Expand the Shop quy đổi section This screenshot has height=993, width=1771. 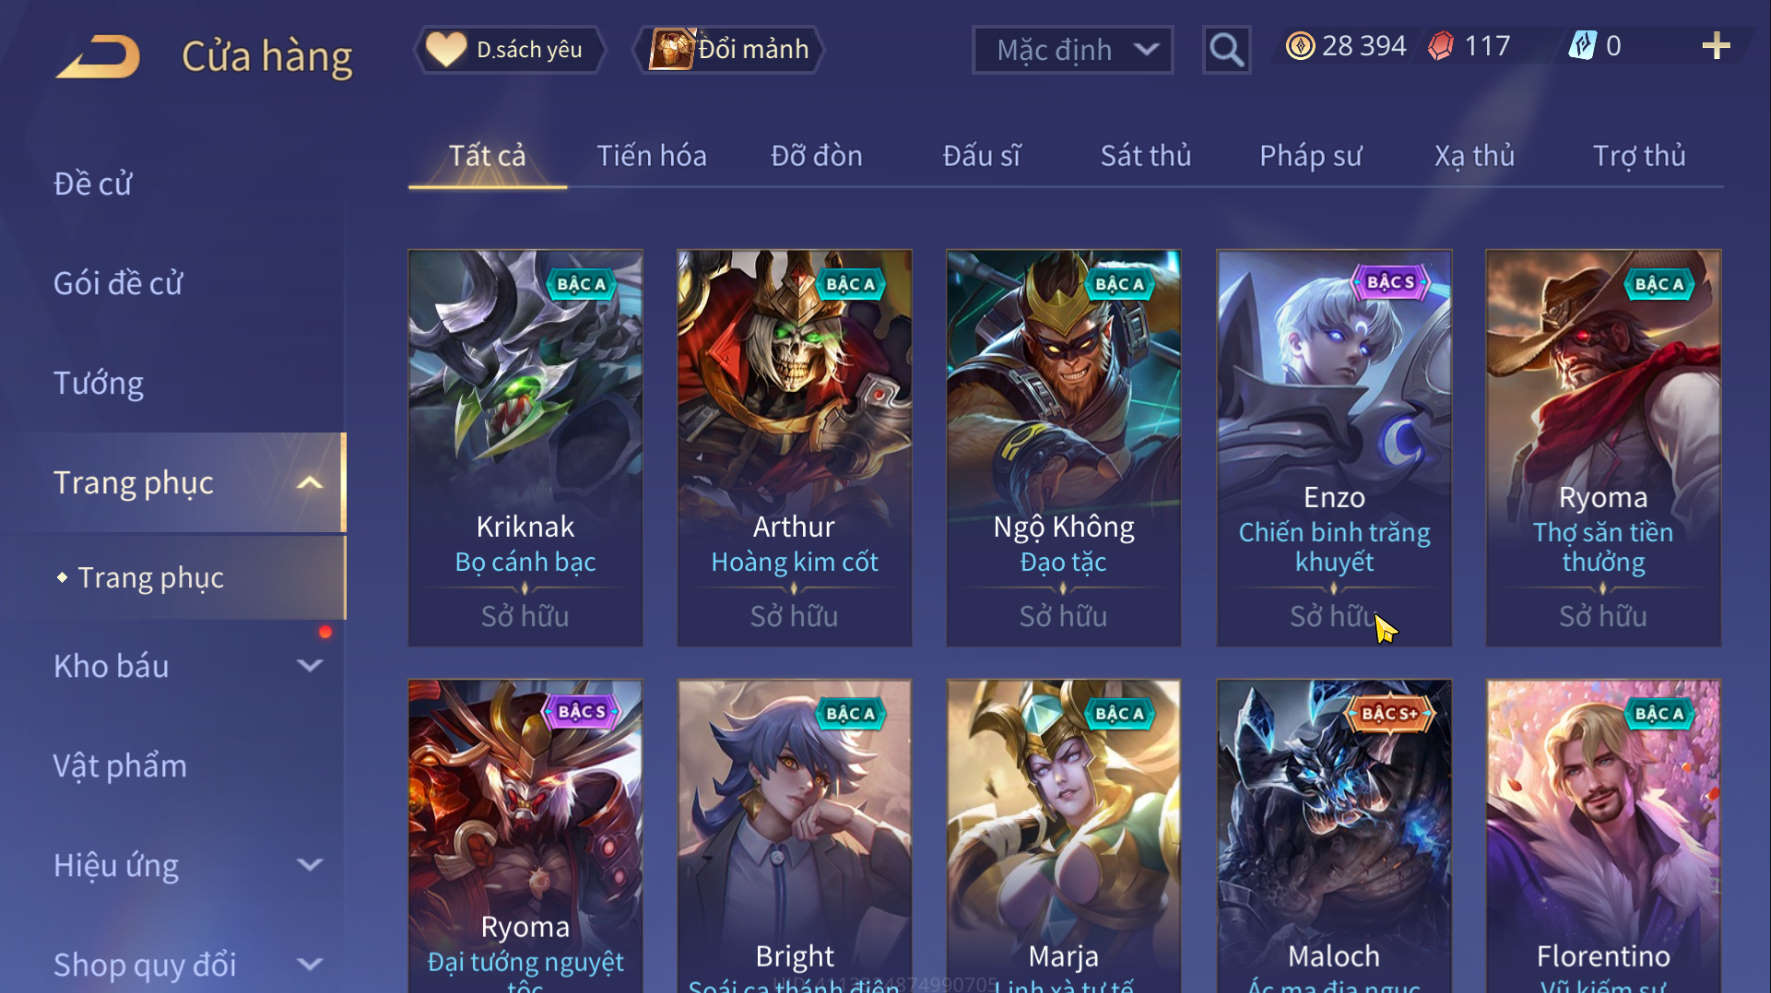[x=310, y=964]
